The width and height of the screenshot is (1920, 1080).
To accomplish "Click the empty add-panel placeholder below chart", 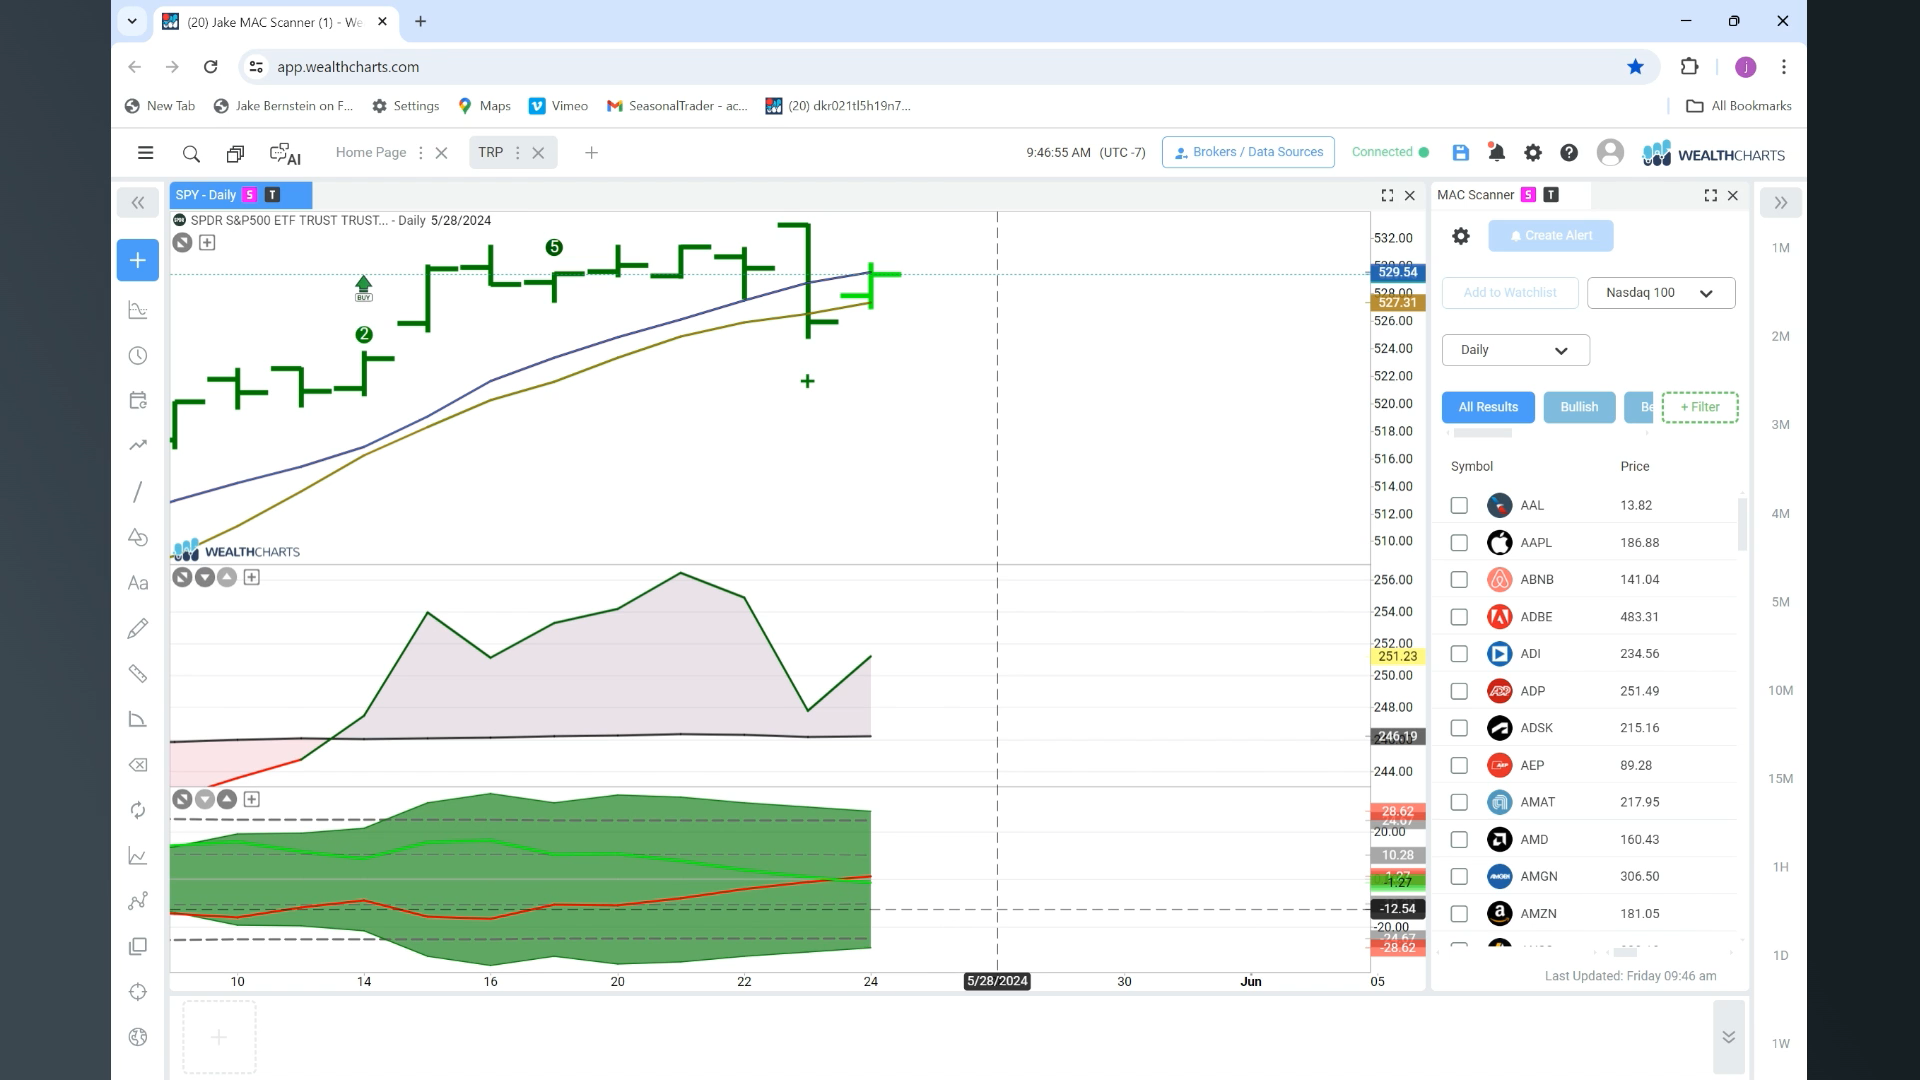I will point(219,1037).
